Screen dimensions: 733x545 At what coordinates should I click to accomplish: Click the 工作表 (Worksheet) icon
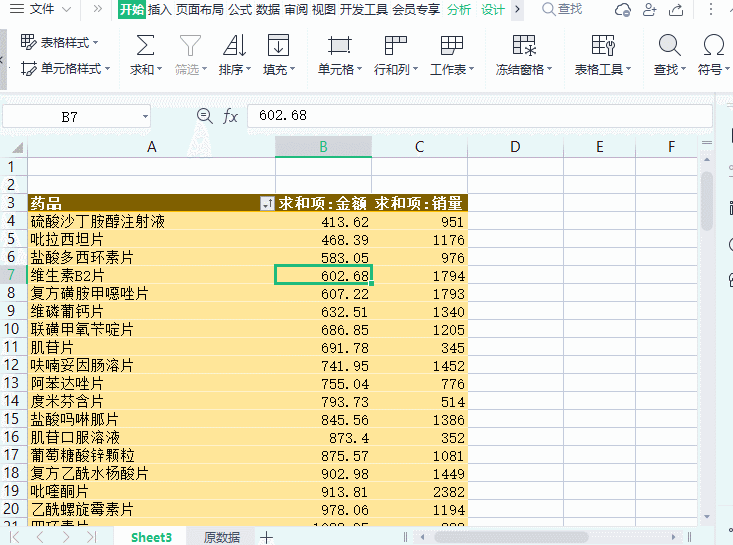pos(451,46)
